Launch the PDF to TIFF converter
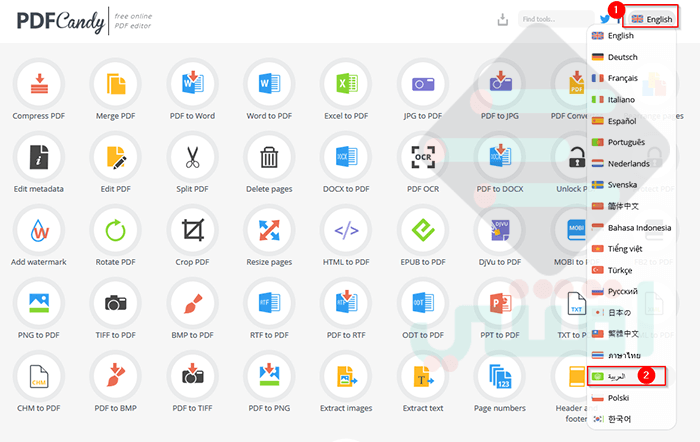Image resolution: width=700 pixels, height=442 pixels. coord(192,377)
